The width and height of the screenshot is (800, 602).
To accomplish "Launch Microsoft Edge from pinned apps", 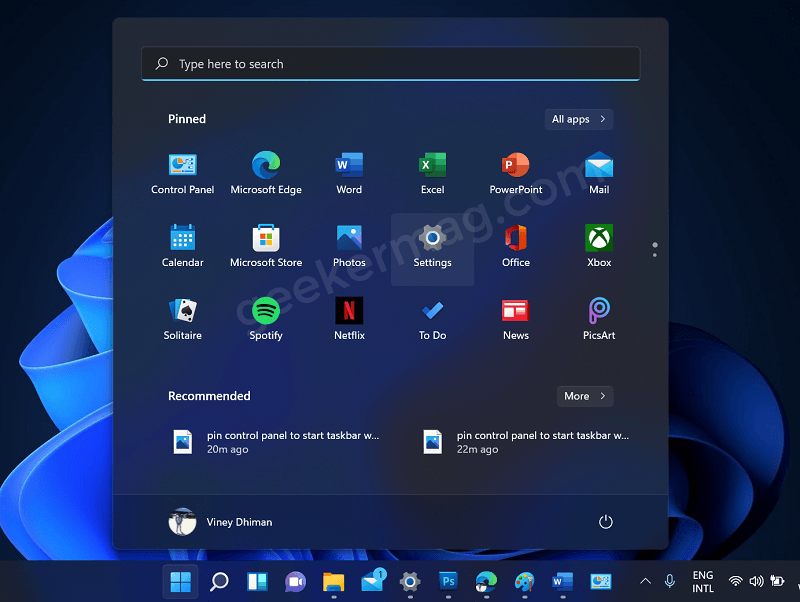I will (266, 174).
